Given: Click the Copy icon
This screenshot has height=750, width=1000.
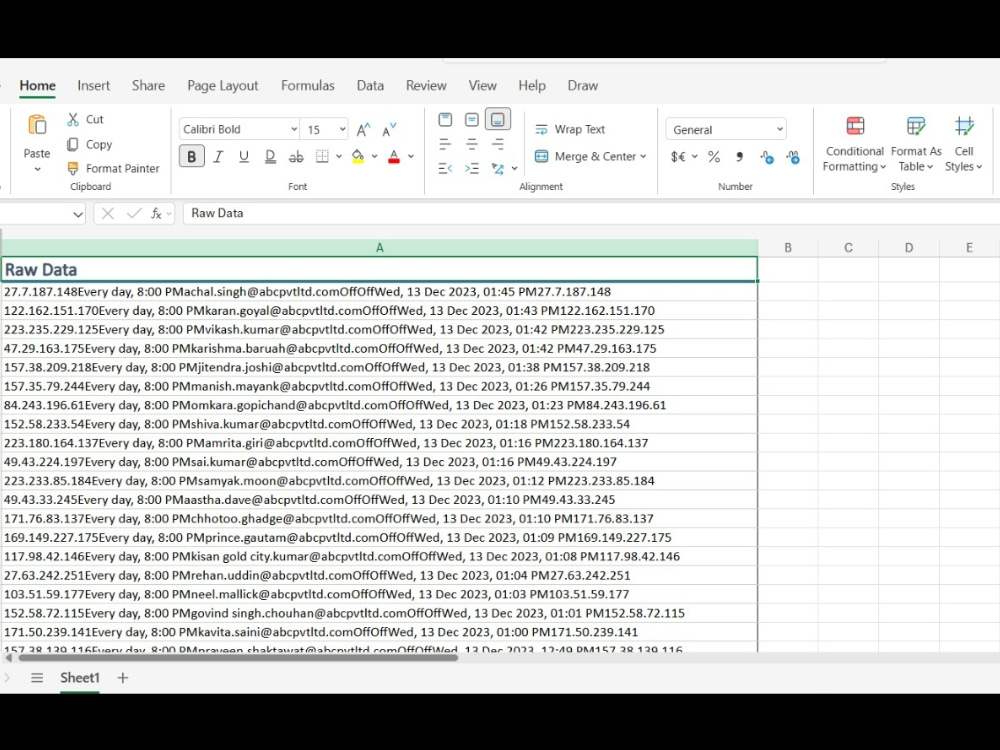Looking at the screenshot, I should pos(73,145).
